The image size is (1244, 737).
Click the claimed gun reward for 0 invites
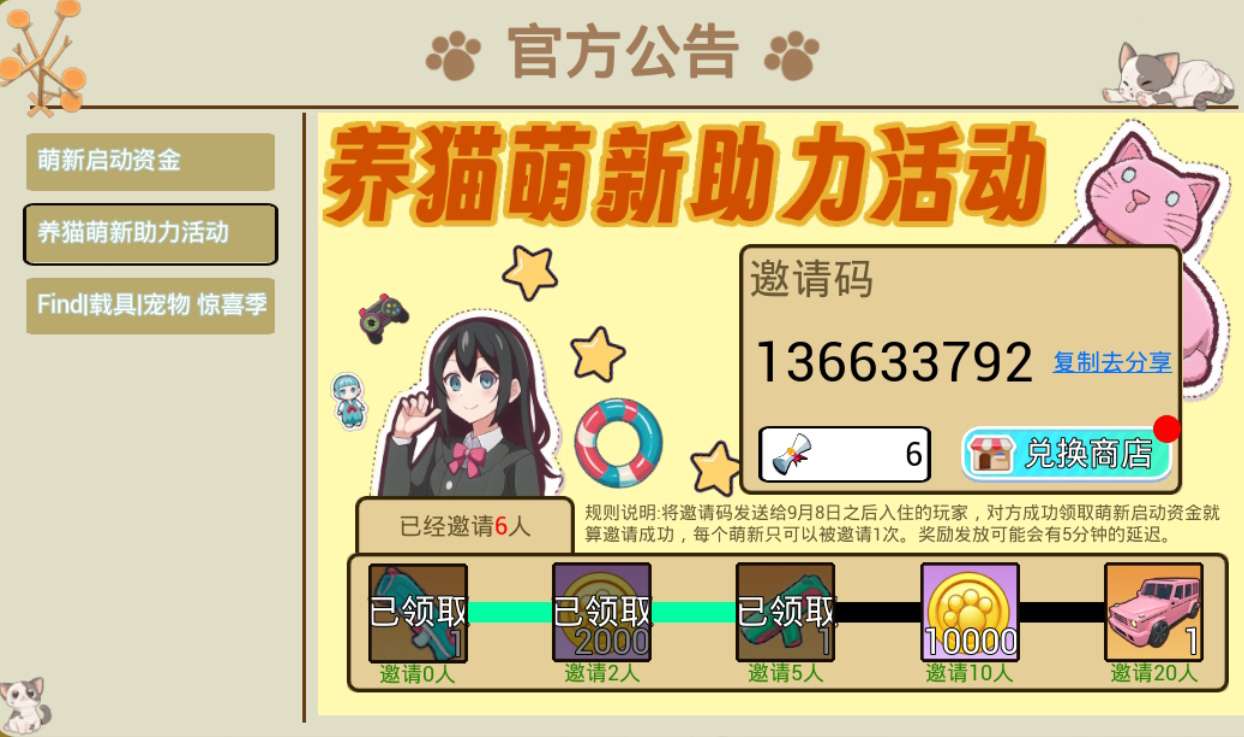coord(418,612)
